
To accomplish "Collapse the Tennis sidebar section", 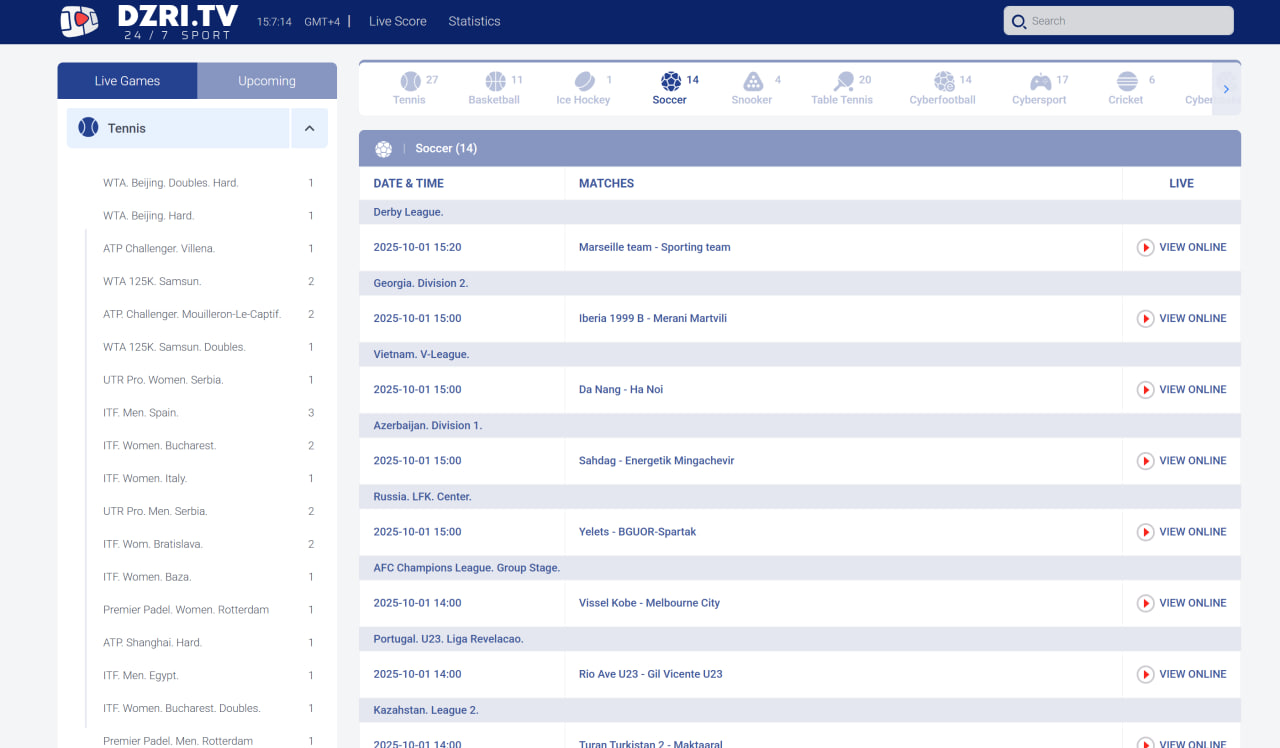I will point(309,128).
